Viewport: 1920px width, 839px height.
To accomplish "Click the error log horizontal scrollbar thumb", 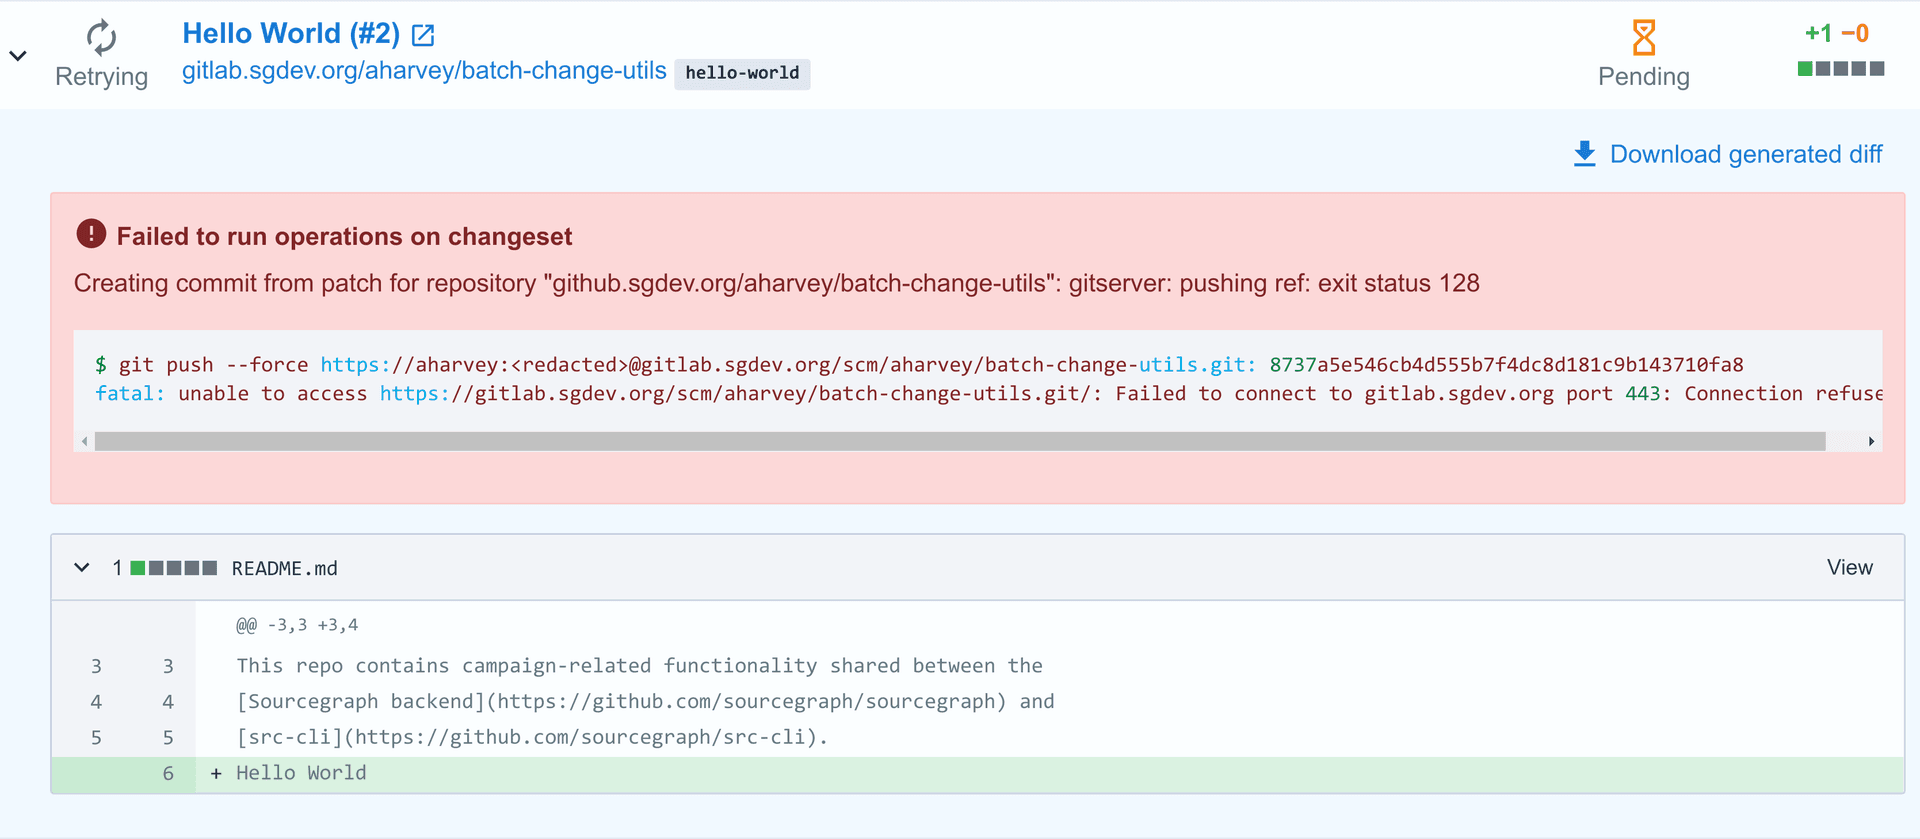I will coord(960,441).
